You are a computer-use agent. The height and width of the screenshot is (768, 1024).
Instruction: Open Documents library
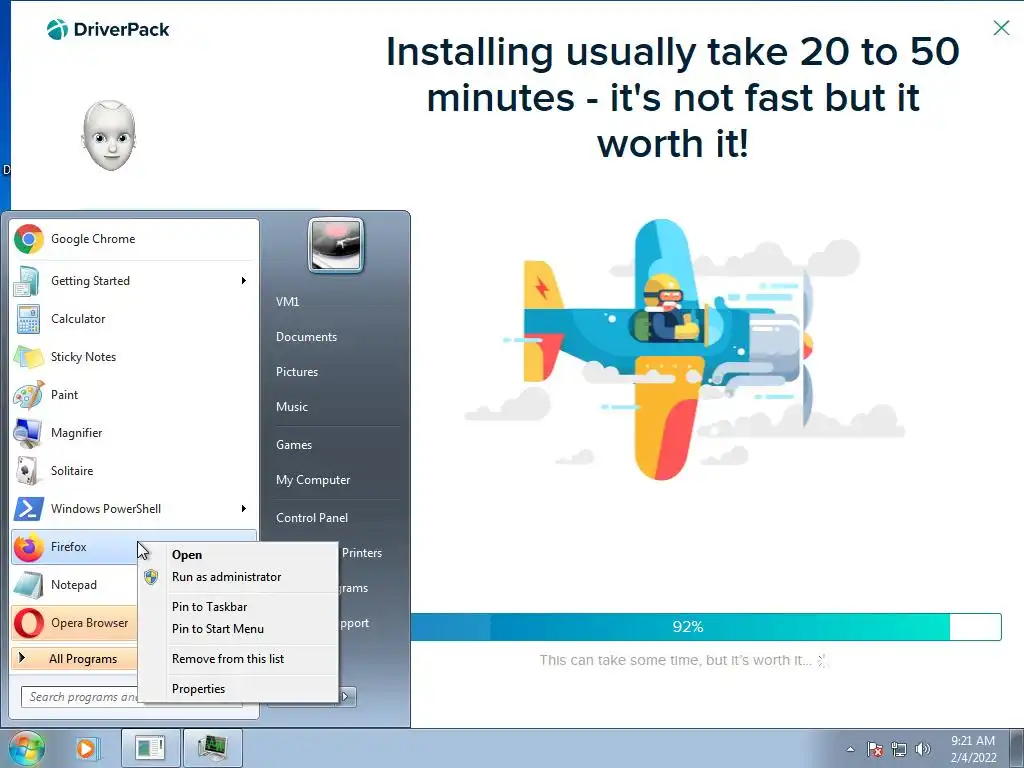tap(306, 337)
